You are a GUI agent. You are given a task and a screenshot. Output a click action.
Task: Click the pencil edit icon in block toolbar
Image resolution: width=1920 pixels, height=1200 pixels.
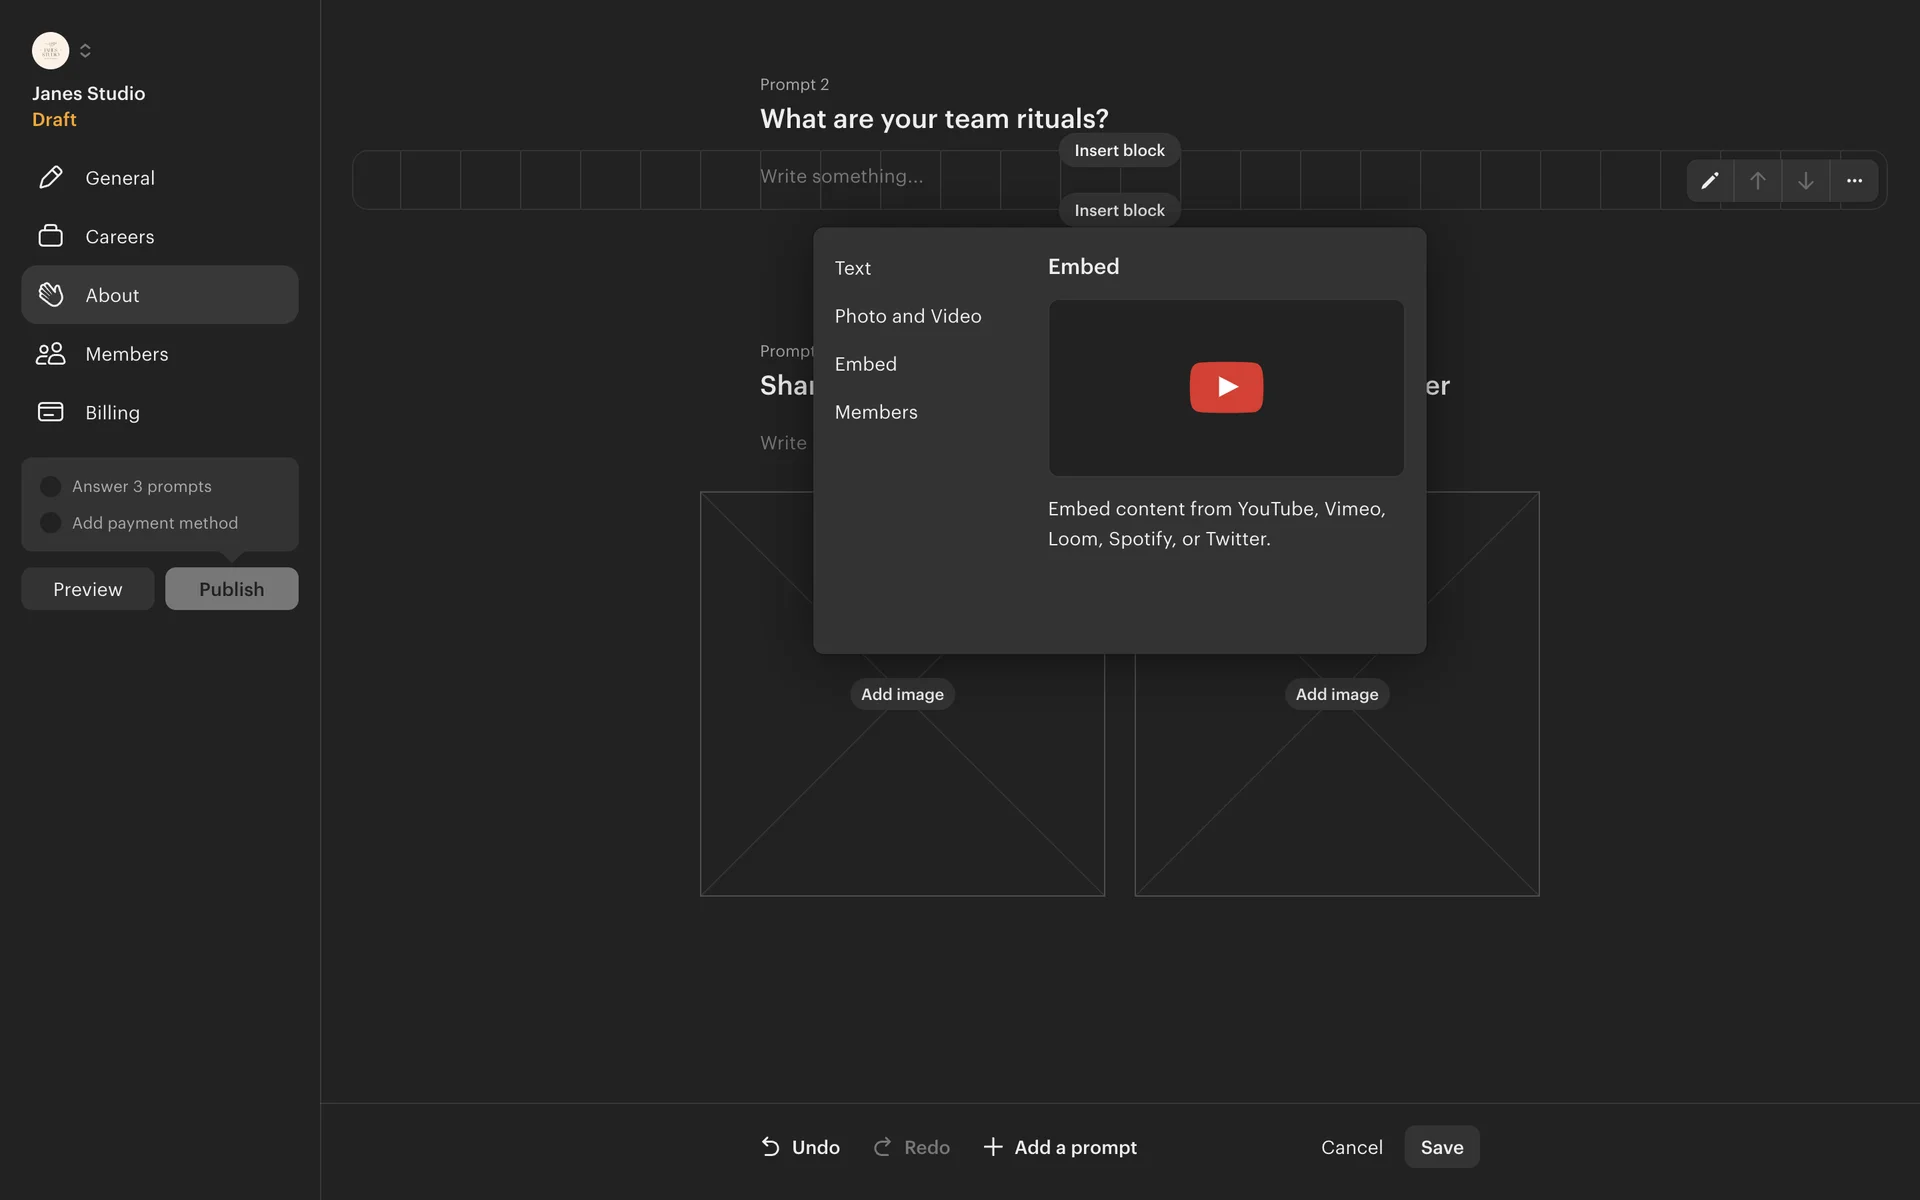(x=1709, y=180)
